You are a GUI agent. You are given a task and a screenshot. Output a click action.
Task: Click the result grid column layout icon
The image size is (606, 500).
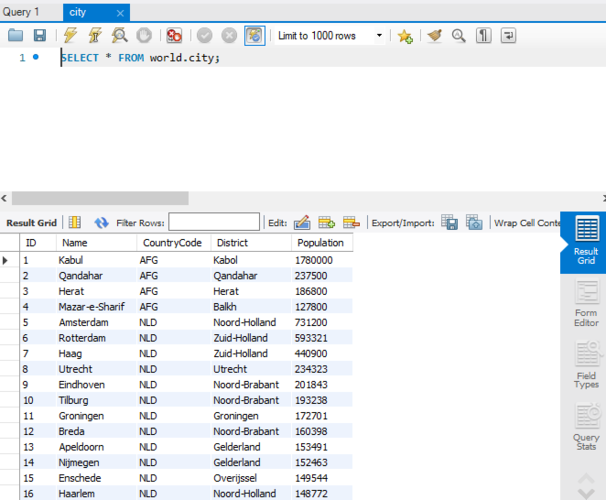pyautogui.click(x=75, y=223)
